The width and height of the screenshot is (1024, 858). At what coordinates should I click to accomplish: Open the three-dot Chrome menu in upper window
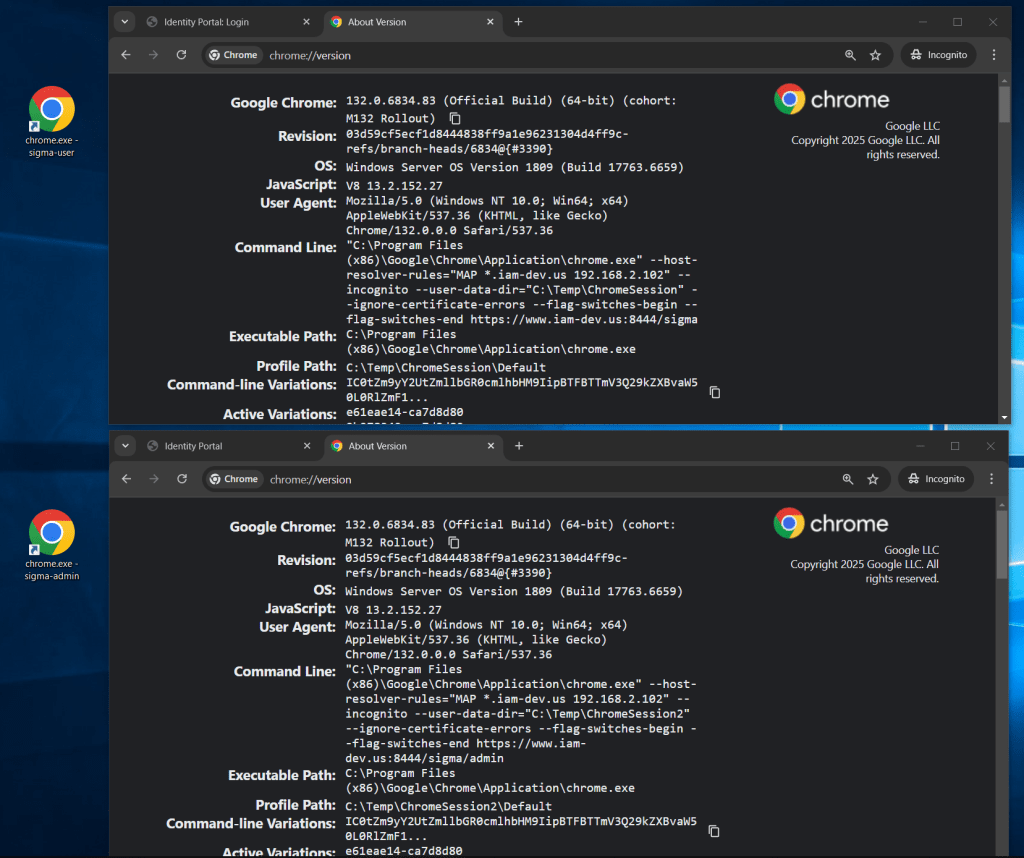pos(993,55)
